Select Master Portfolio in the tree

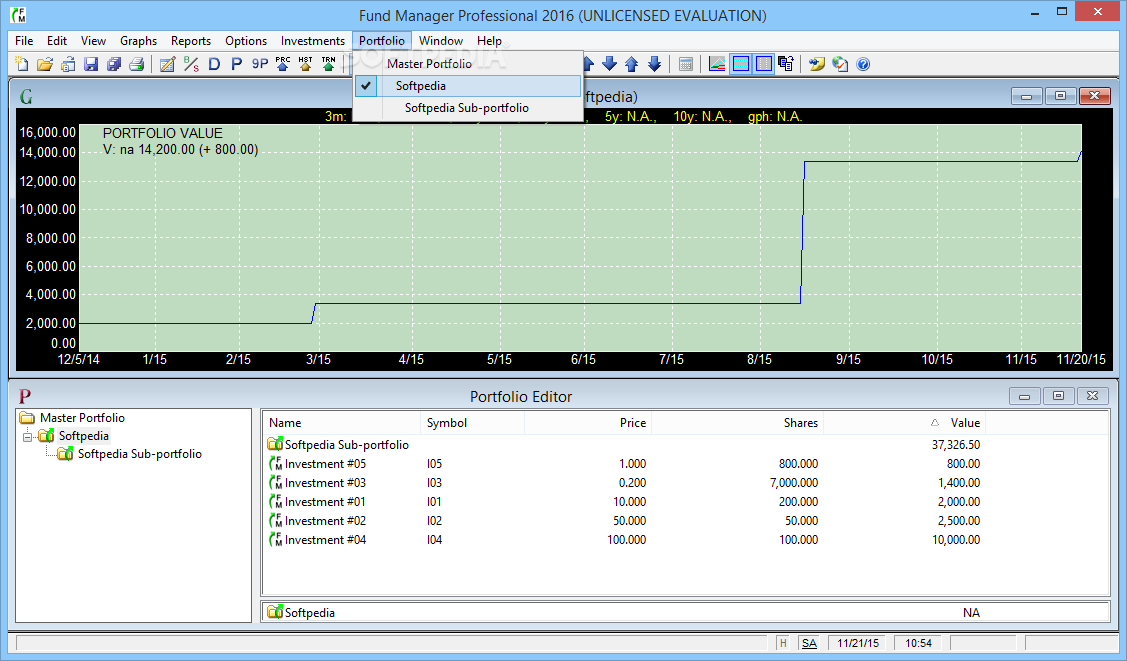tap(82, 417)
